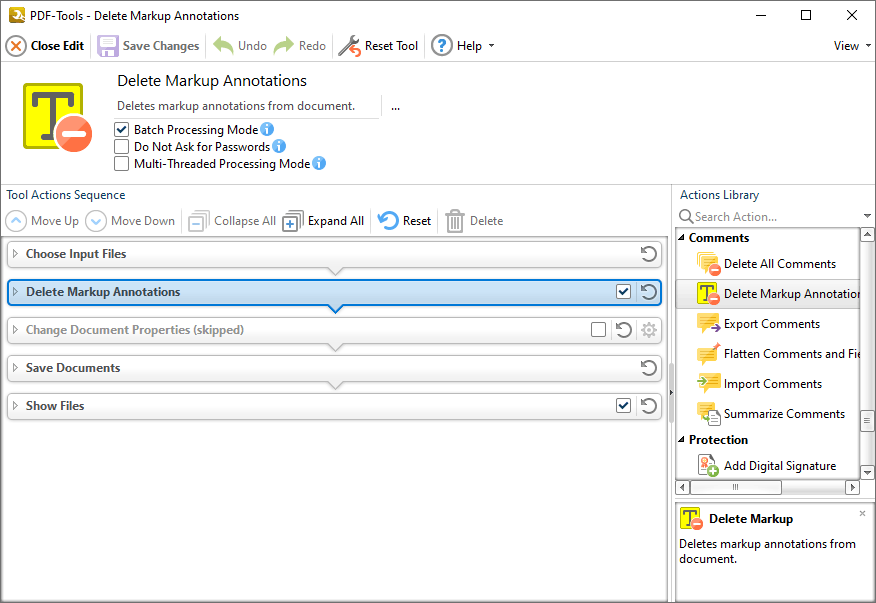Click the Flatten Comments library icon
The width and height of the screenshot is (876, 603).
pos(708,354)
